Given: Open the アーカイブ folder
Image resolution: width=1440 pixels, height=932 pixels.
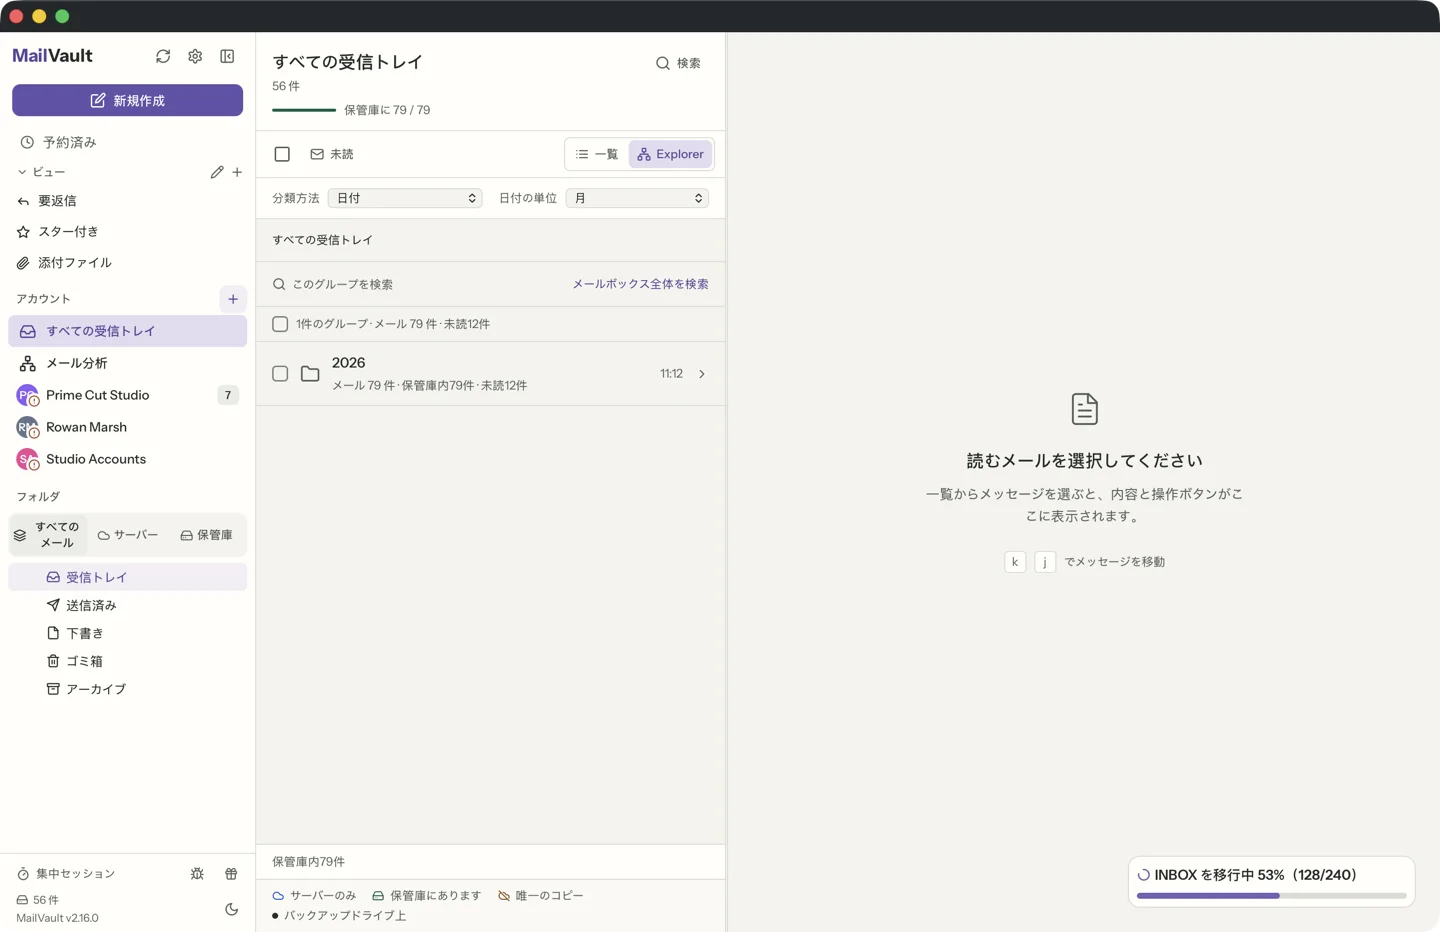Looking at the screenshot, I should [x=127, y=689].
